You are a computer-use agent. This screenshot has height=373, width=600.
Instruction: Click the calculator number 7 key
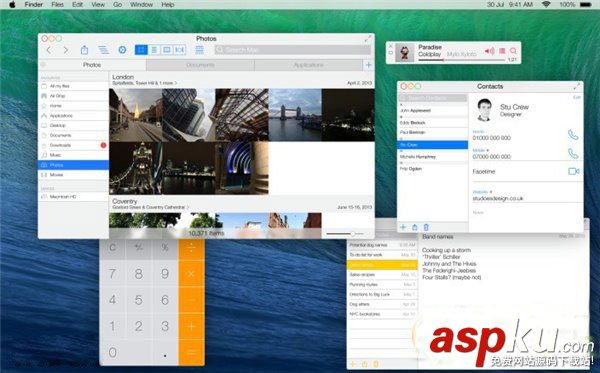[112, 274]
